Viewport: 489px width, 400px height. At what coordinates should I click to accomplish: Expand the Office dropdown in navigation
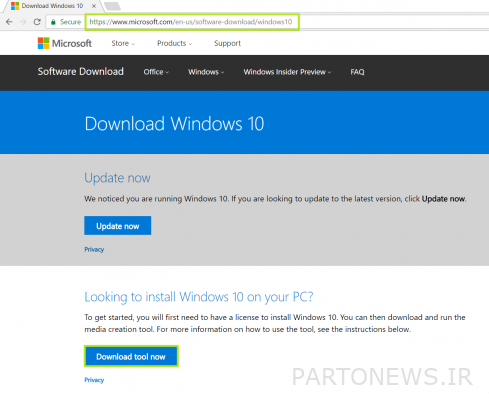[156, 72]
